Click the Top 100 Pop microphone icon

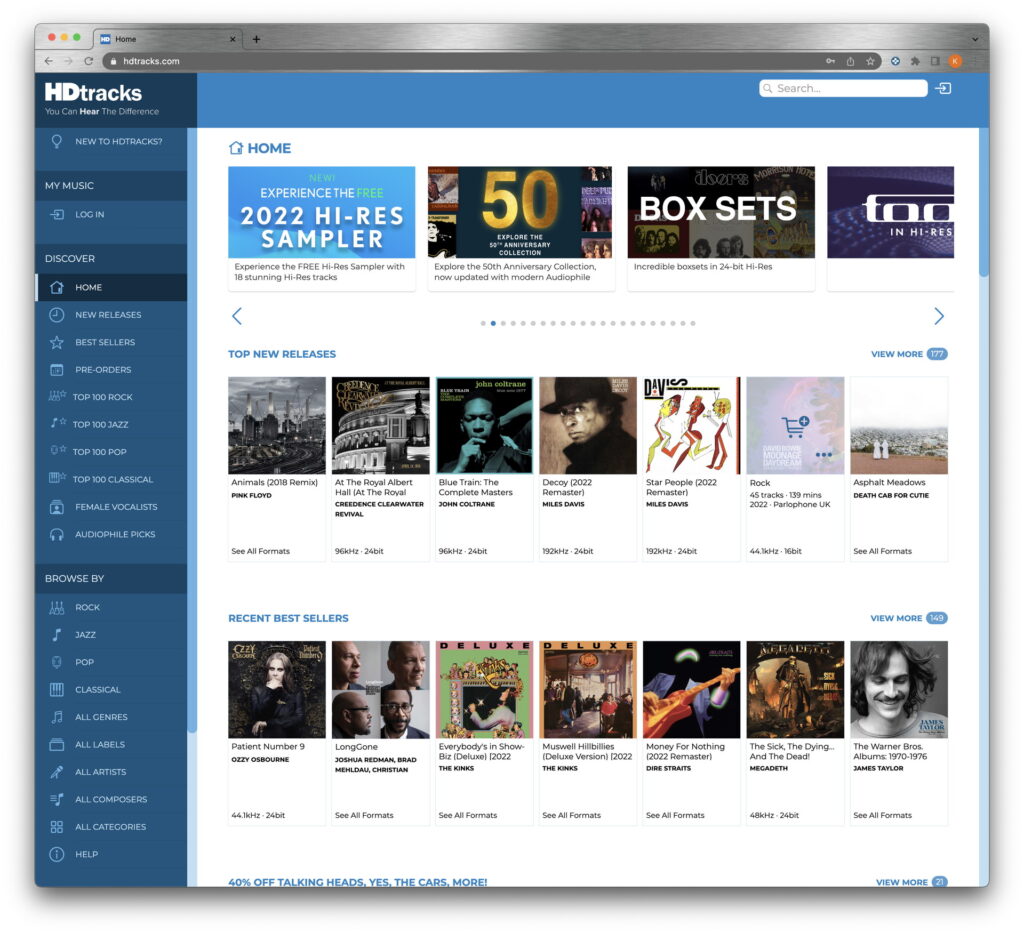(58, 451)
